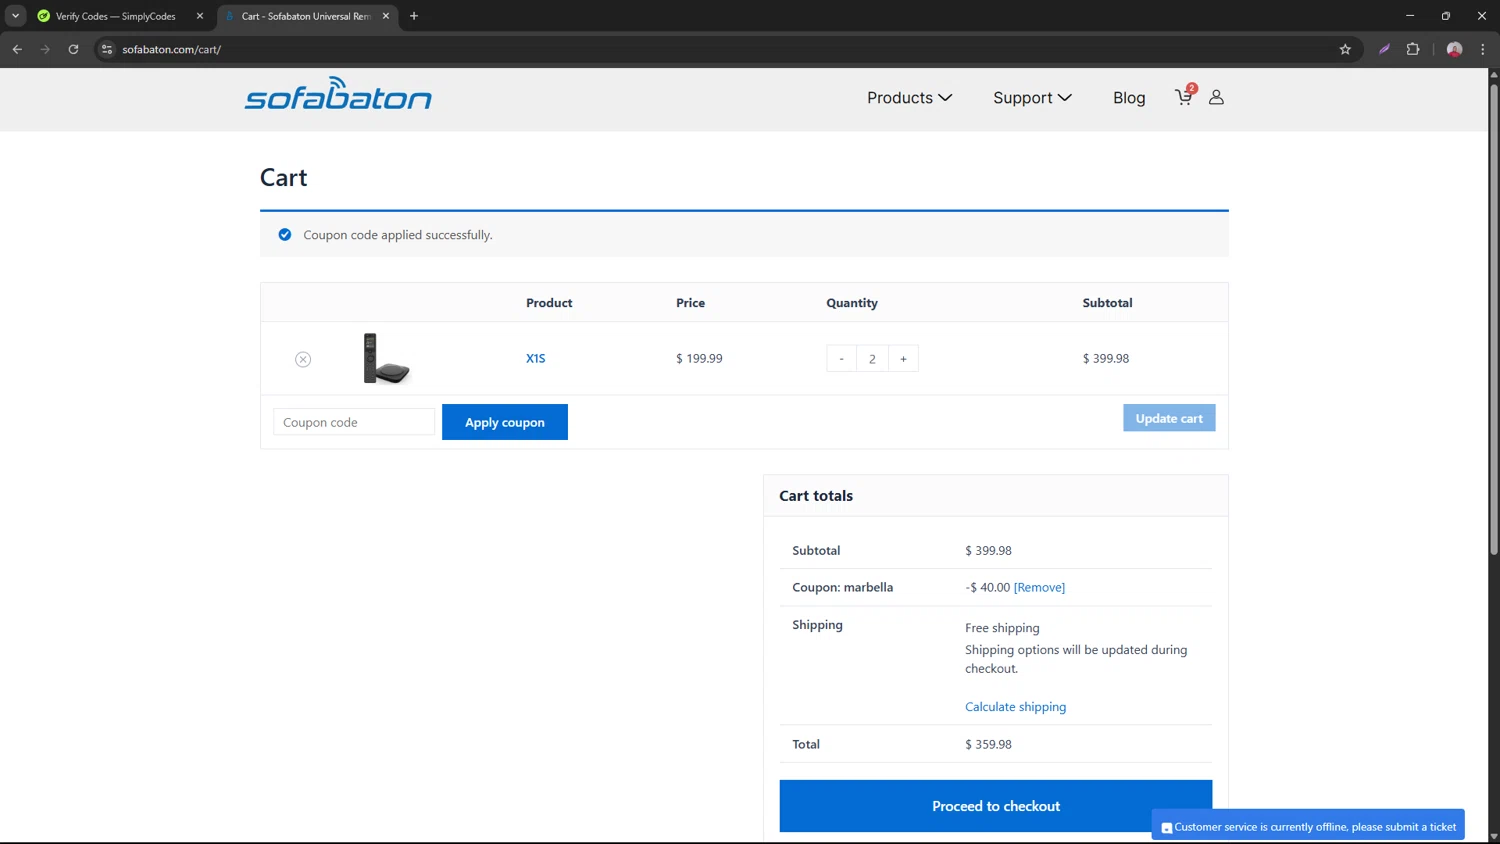Viewport: 1500px width, 844px height.
Task: Increase X1S quantity with plus button
Action: (x=903, y=359)
